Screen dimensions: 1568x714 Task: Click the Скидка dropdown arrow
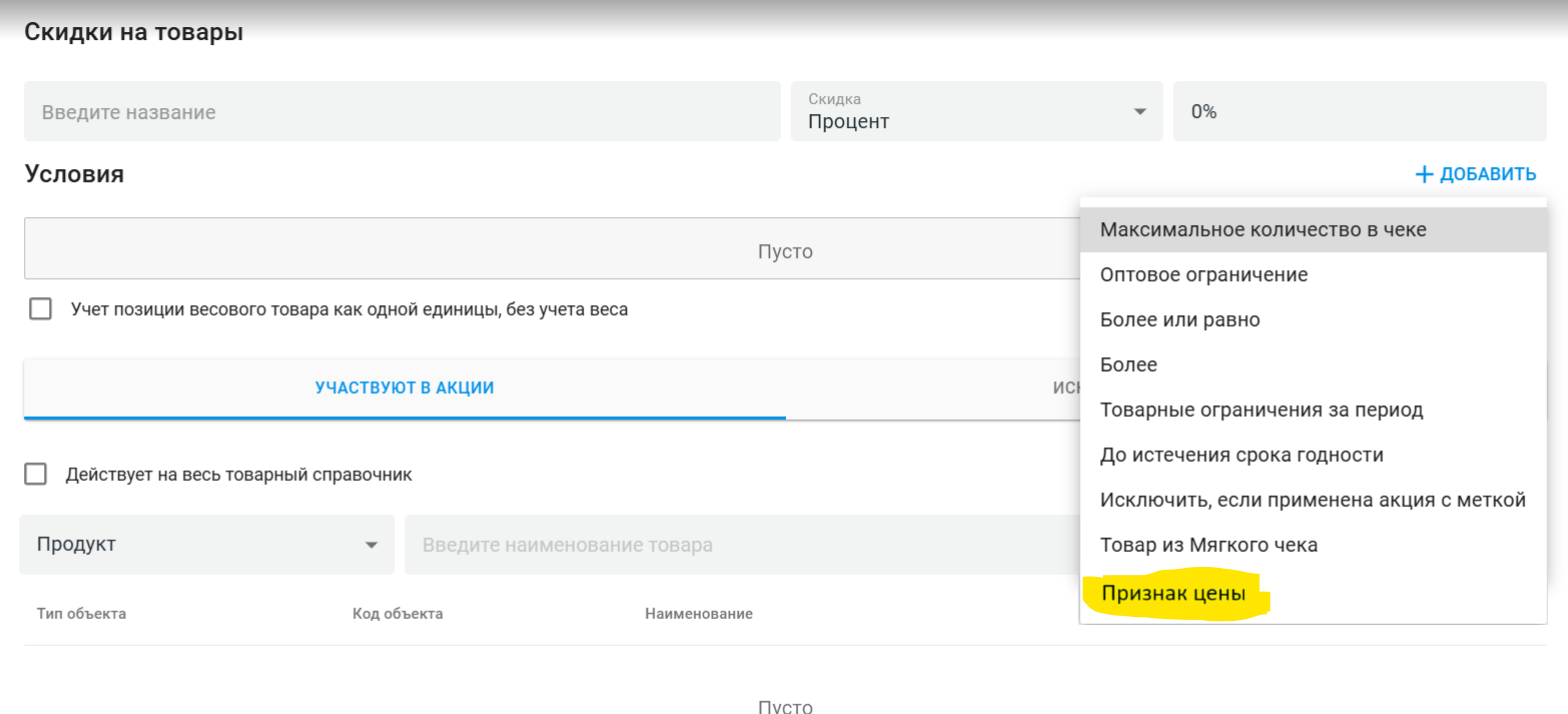[x=1140, y=112]
